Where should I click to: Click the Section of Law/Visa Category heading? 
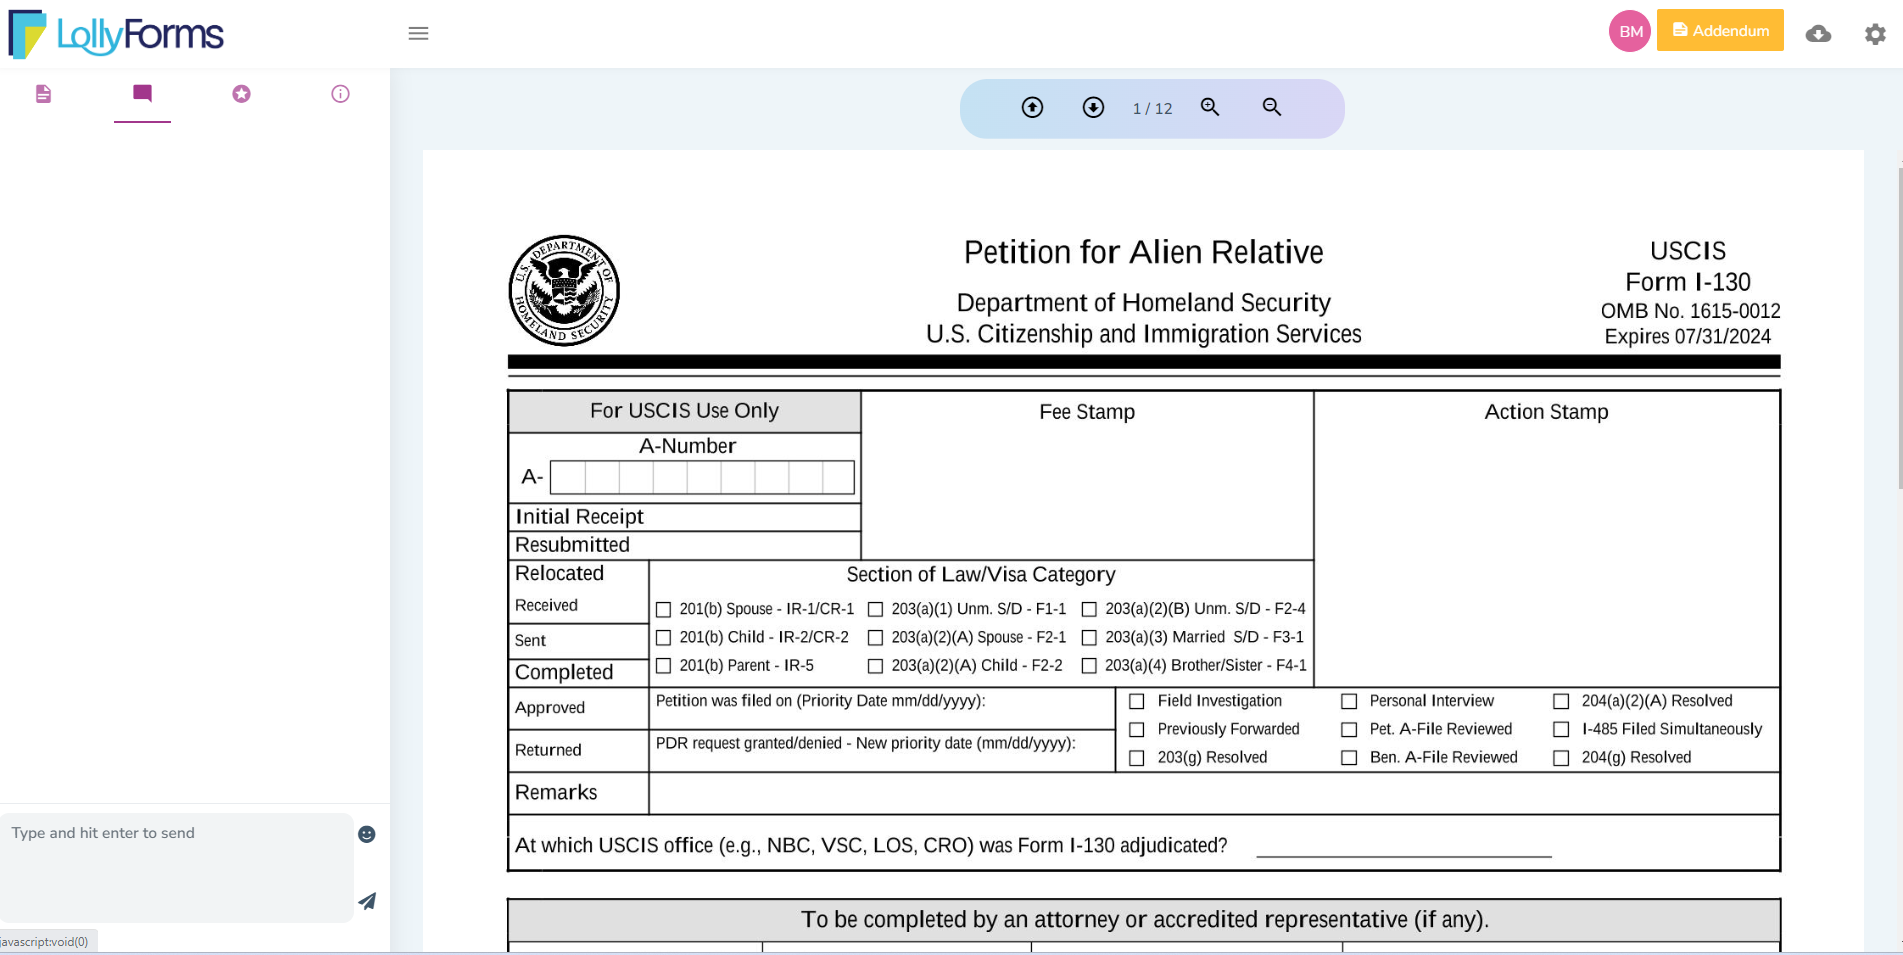pyautogui.click(x=981, y=575)
